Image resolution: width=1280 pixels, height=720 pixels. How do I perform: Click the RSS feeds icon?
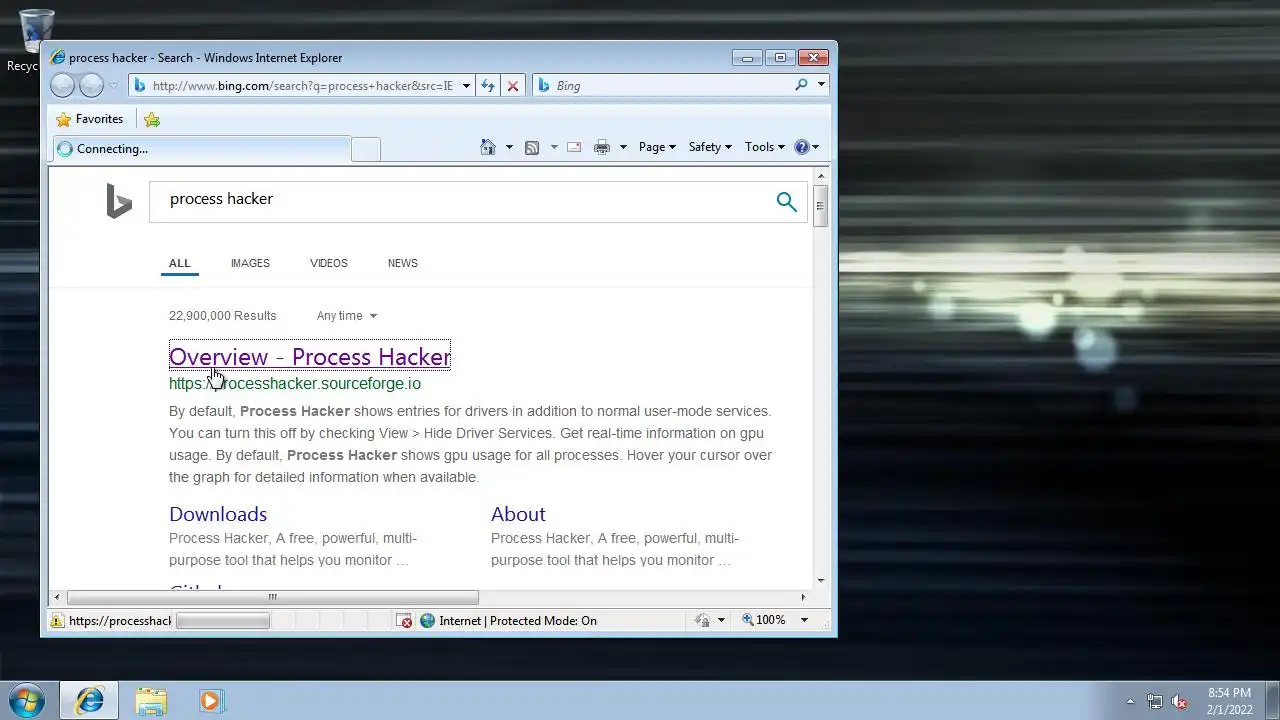pos(532,147)
